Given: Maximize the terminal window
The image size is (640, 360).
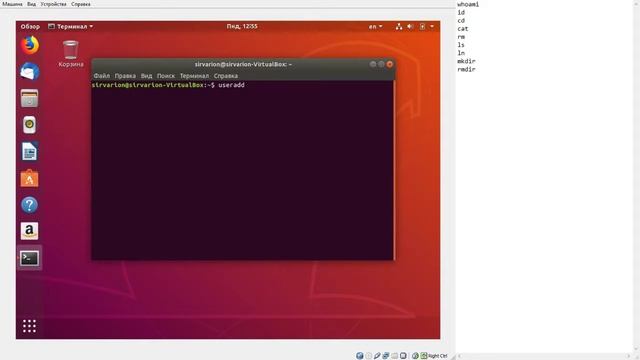Looking at the screenshot, I should point(381,64).
